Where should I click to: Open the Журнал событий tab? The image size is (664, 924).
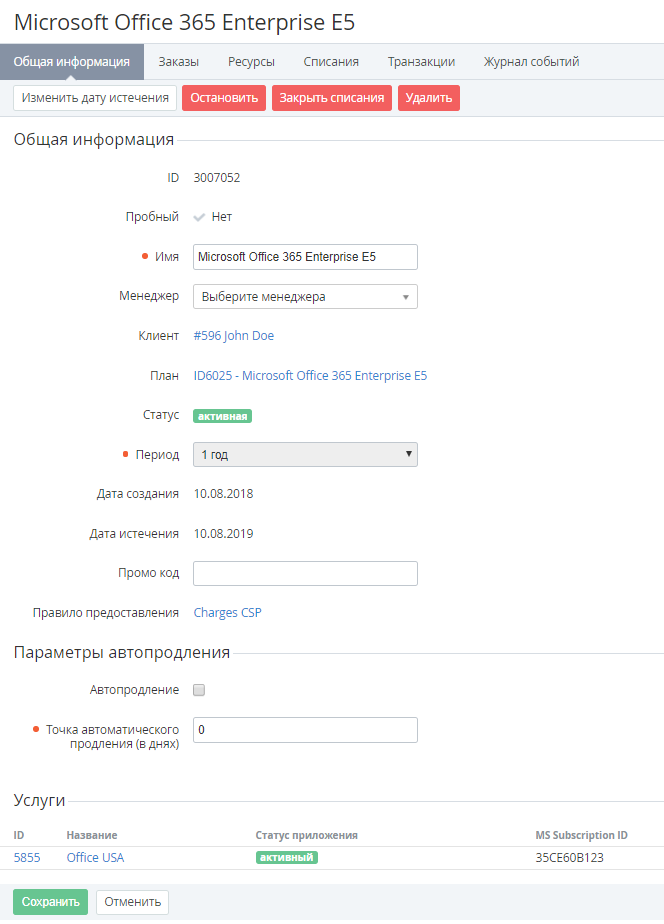coord(531,62)
